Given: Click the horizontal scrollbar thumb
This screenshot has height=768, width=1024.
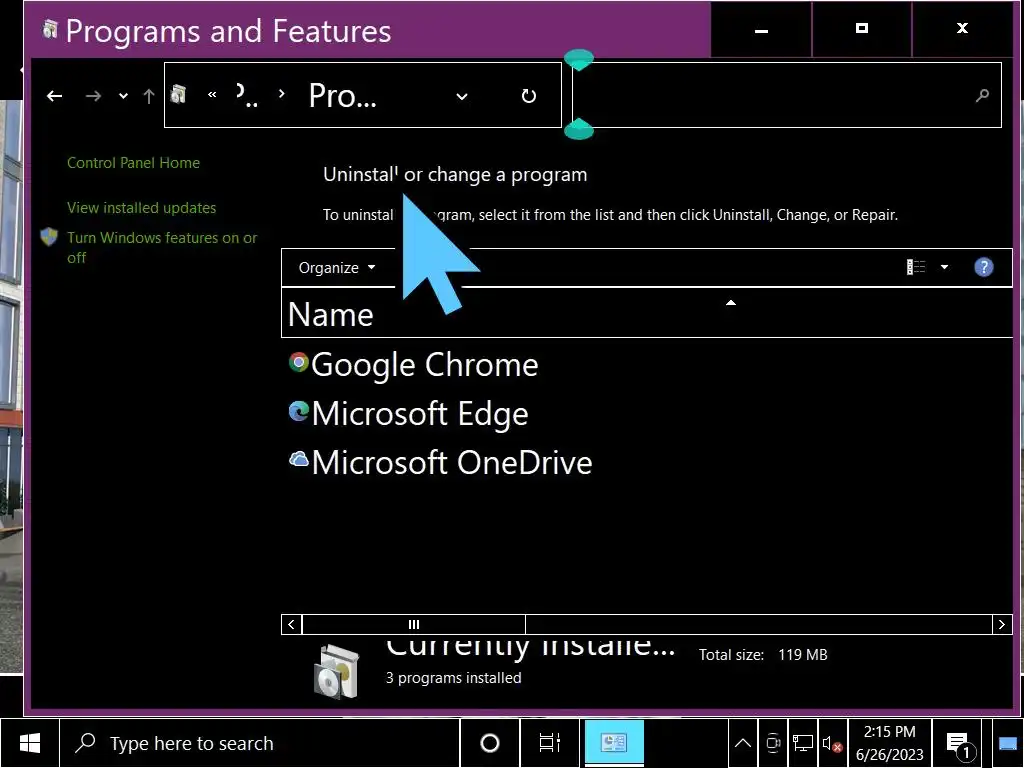Looking at the screenshot, I should point(414,624).
